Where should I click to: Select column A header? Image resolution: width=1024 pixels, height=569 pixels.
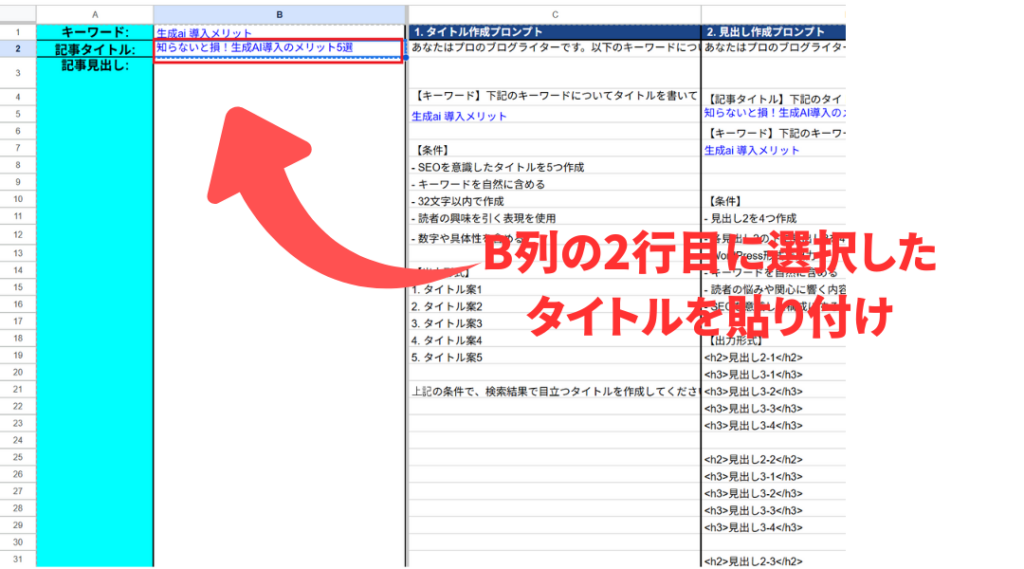click(x=95, y=15)
